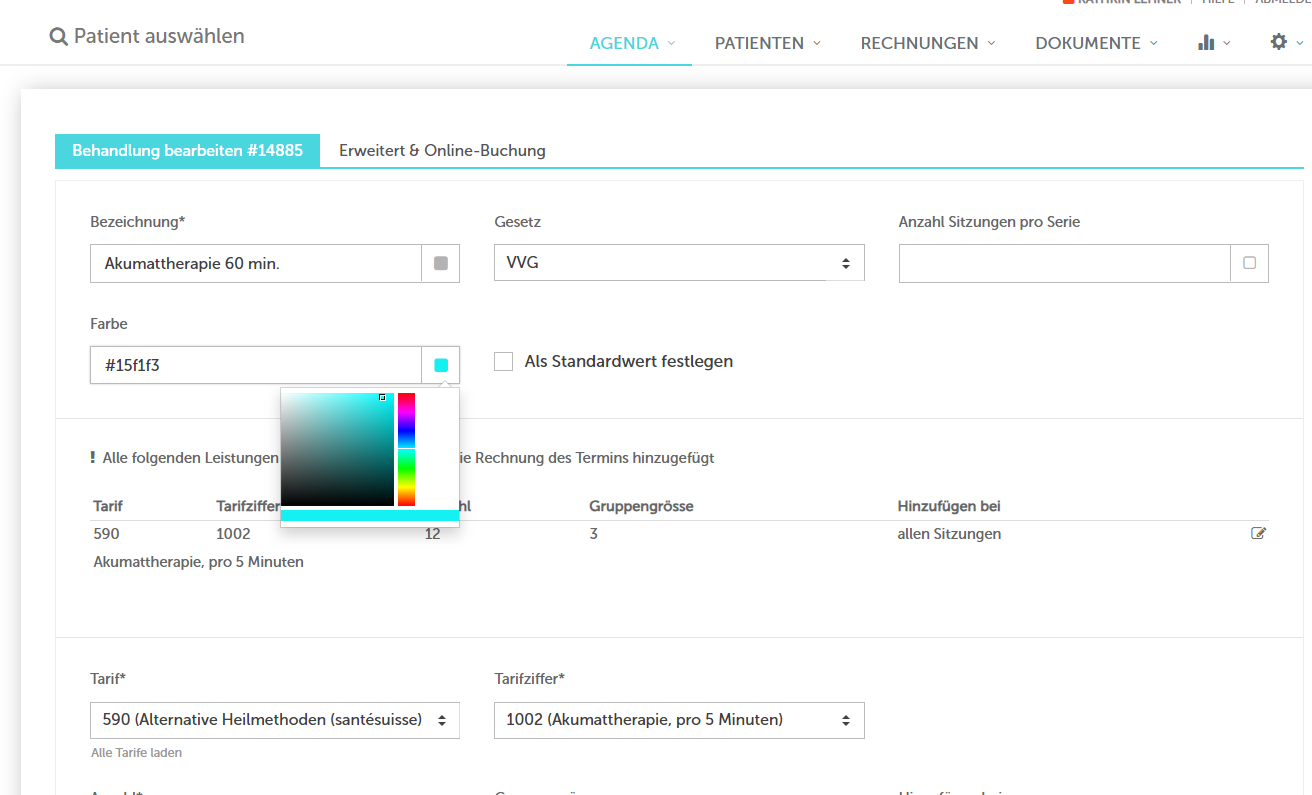The height and width of the screenshot is (795, 1312).
Task: Click the Hinzufügen bei column header
Action: [949, 506]
